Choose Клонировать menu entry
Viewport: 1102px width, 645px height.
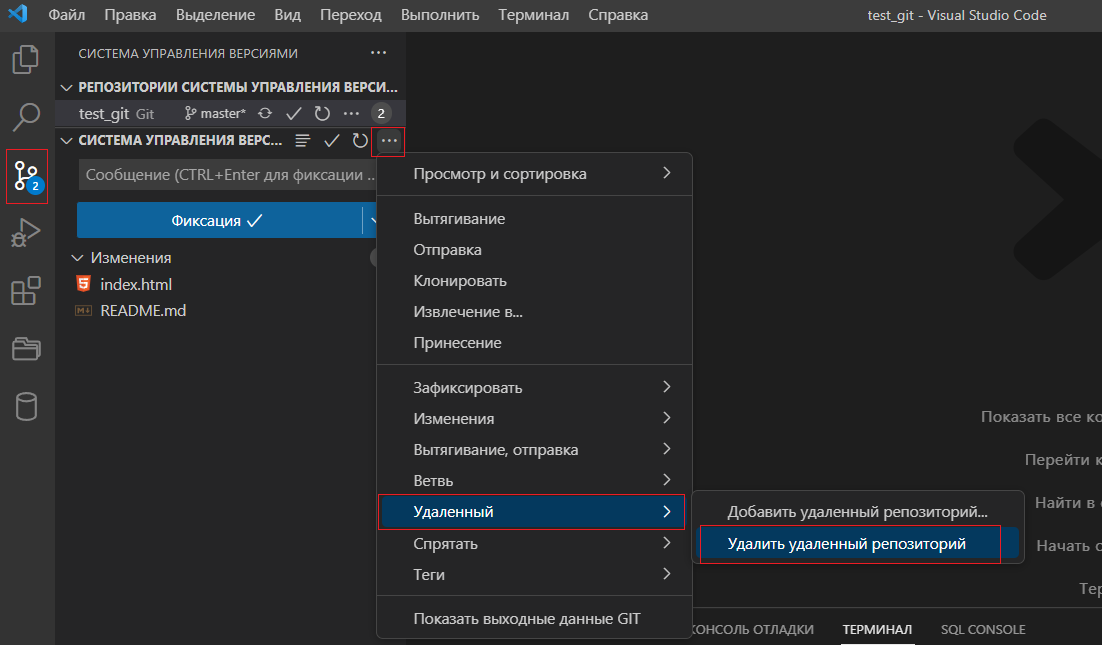coord(535,280)
